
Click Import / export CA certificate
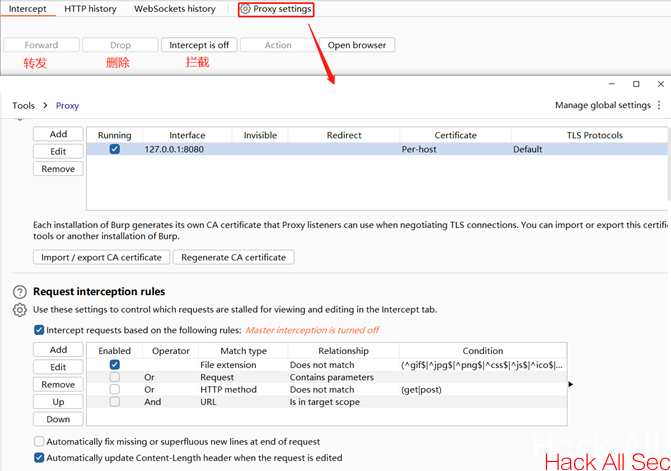coord(101,258)
